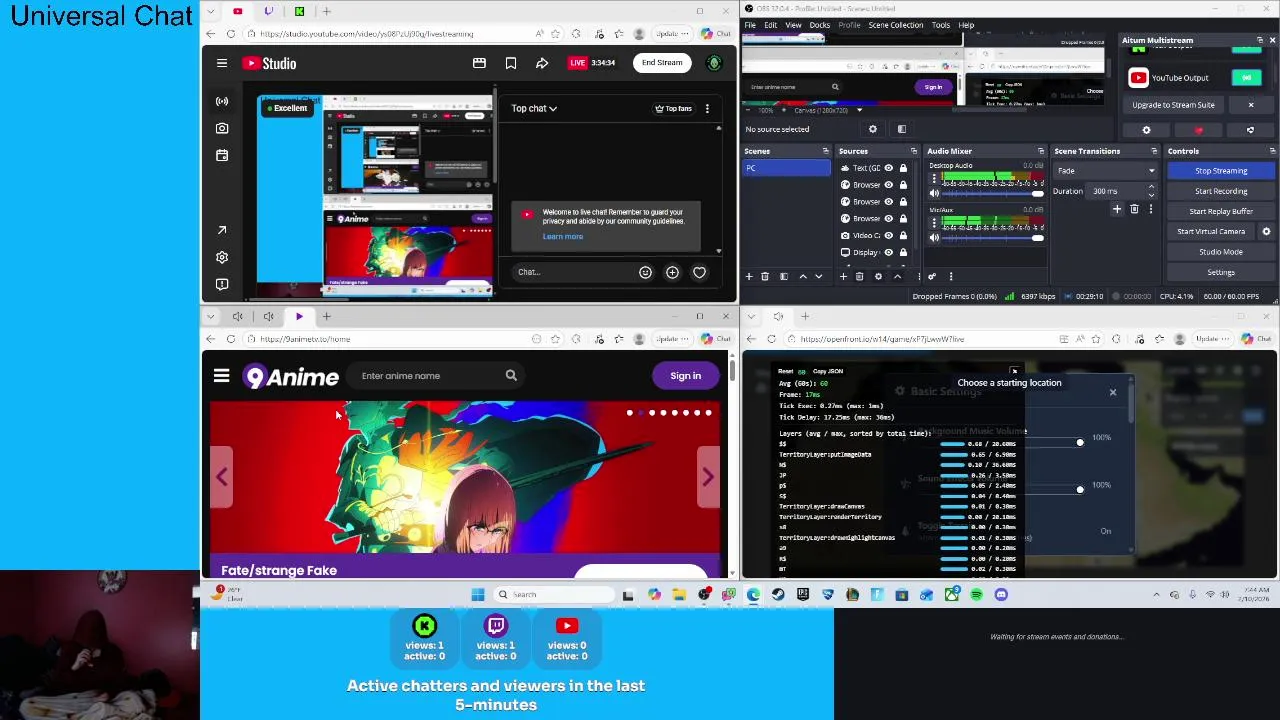The height and width of the screenshot is (720, 1280).
Task: Open Studio settings gear in sidebar
Action: [x=222, y=257]
